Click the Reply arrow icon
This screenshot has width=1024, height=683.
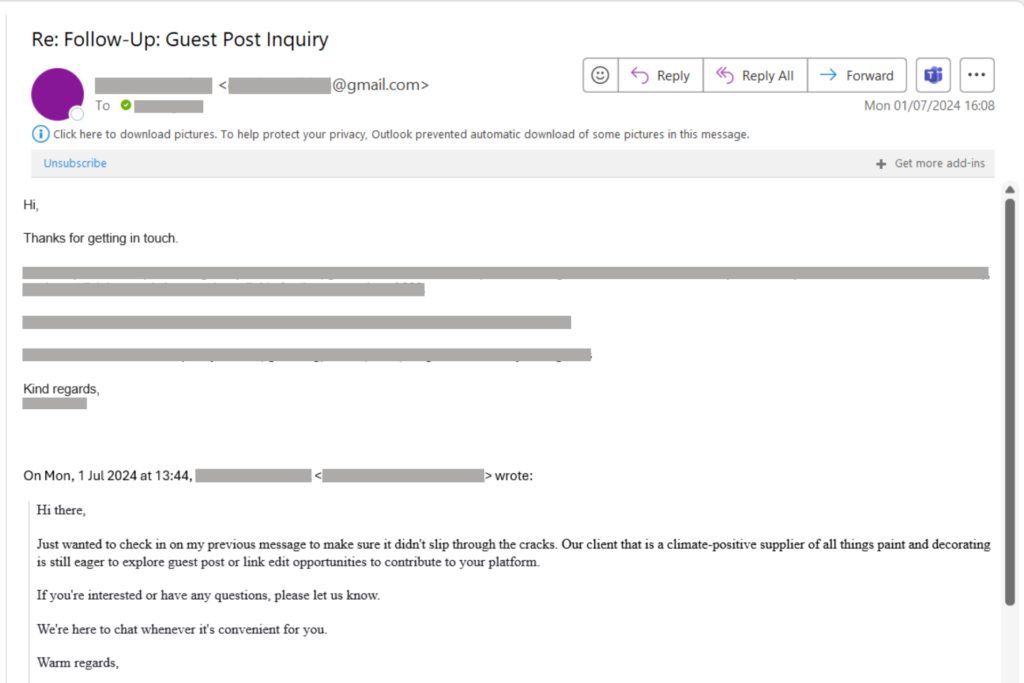click(x=639, y=76)
